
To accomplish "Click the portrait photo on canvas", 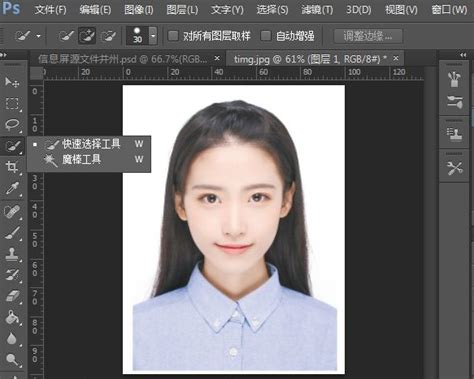I will tap(234, 229).
